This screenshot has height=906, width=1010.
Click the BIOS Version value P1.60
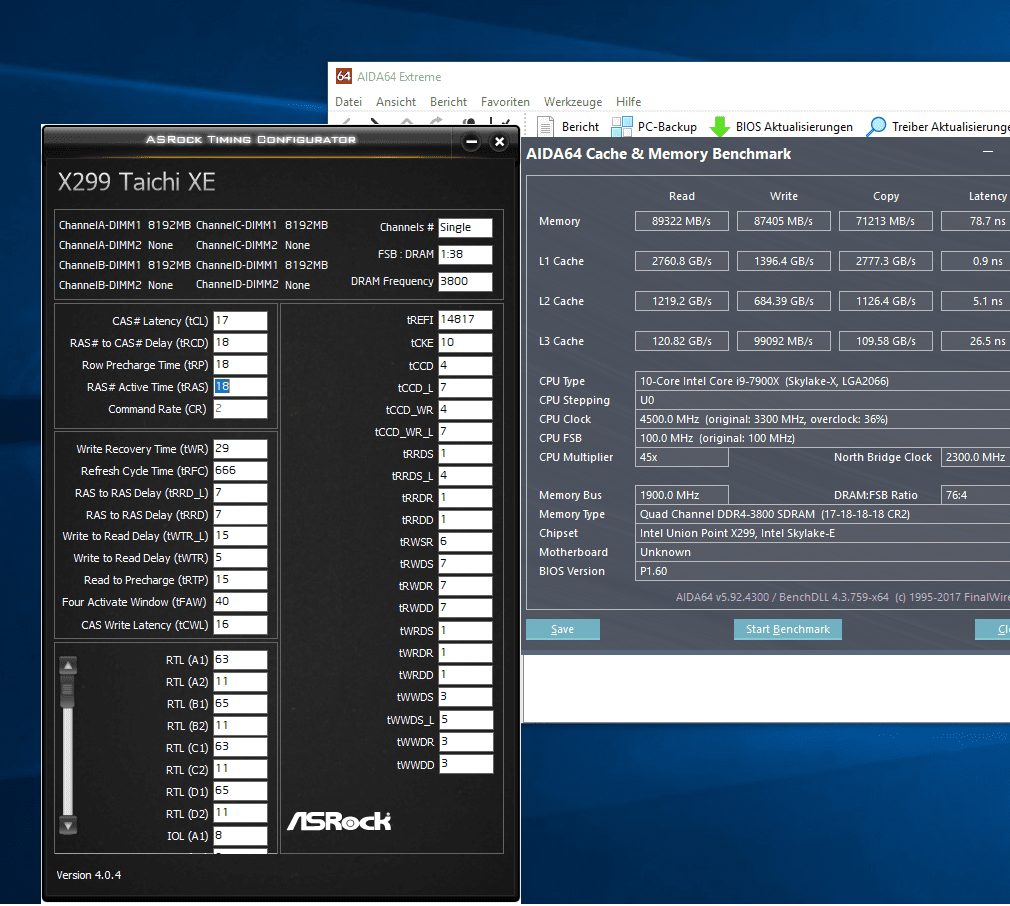coord(822,571)
